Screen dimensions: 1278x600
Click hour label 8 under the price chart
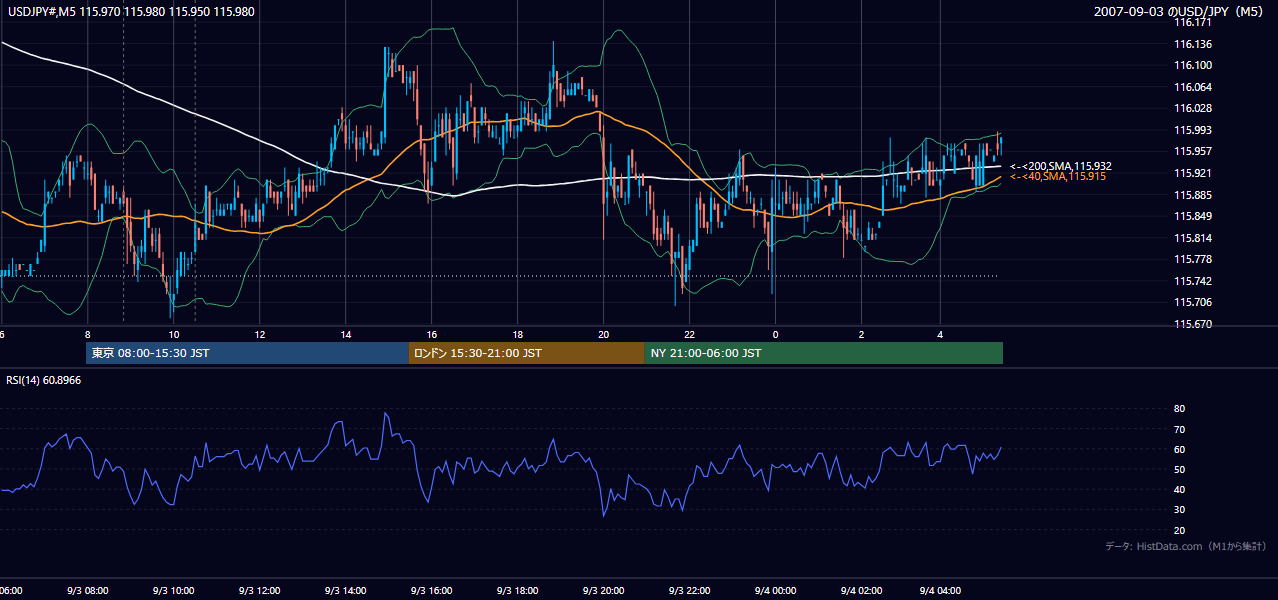[88, 334]
